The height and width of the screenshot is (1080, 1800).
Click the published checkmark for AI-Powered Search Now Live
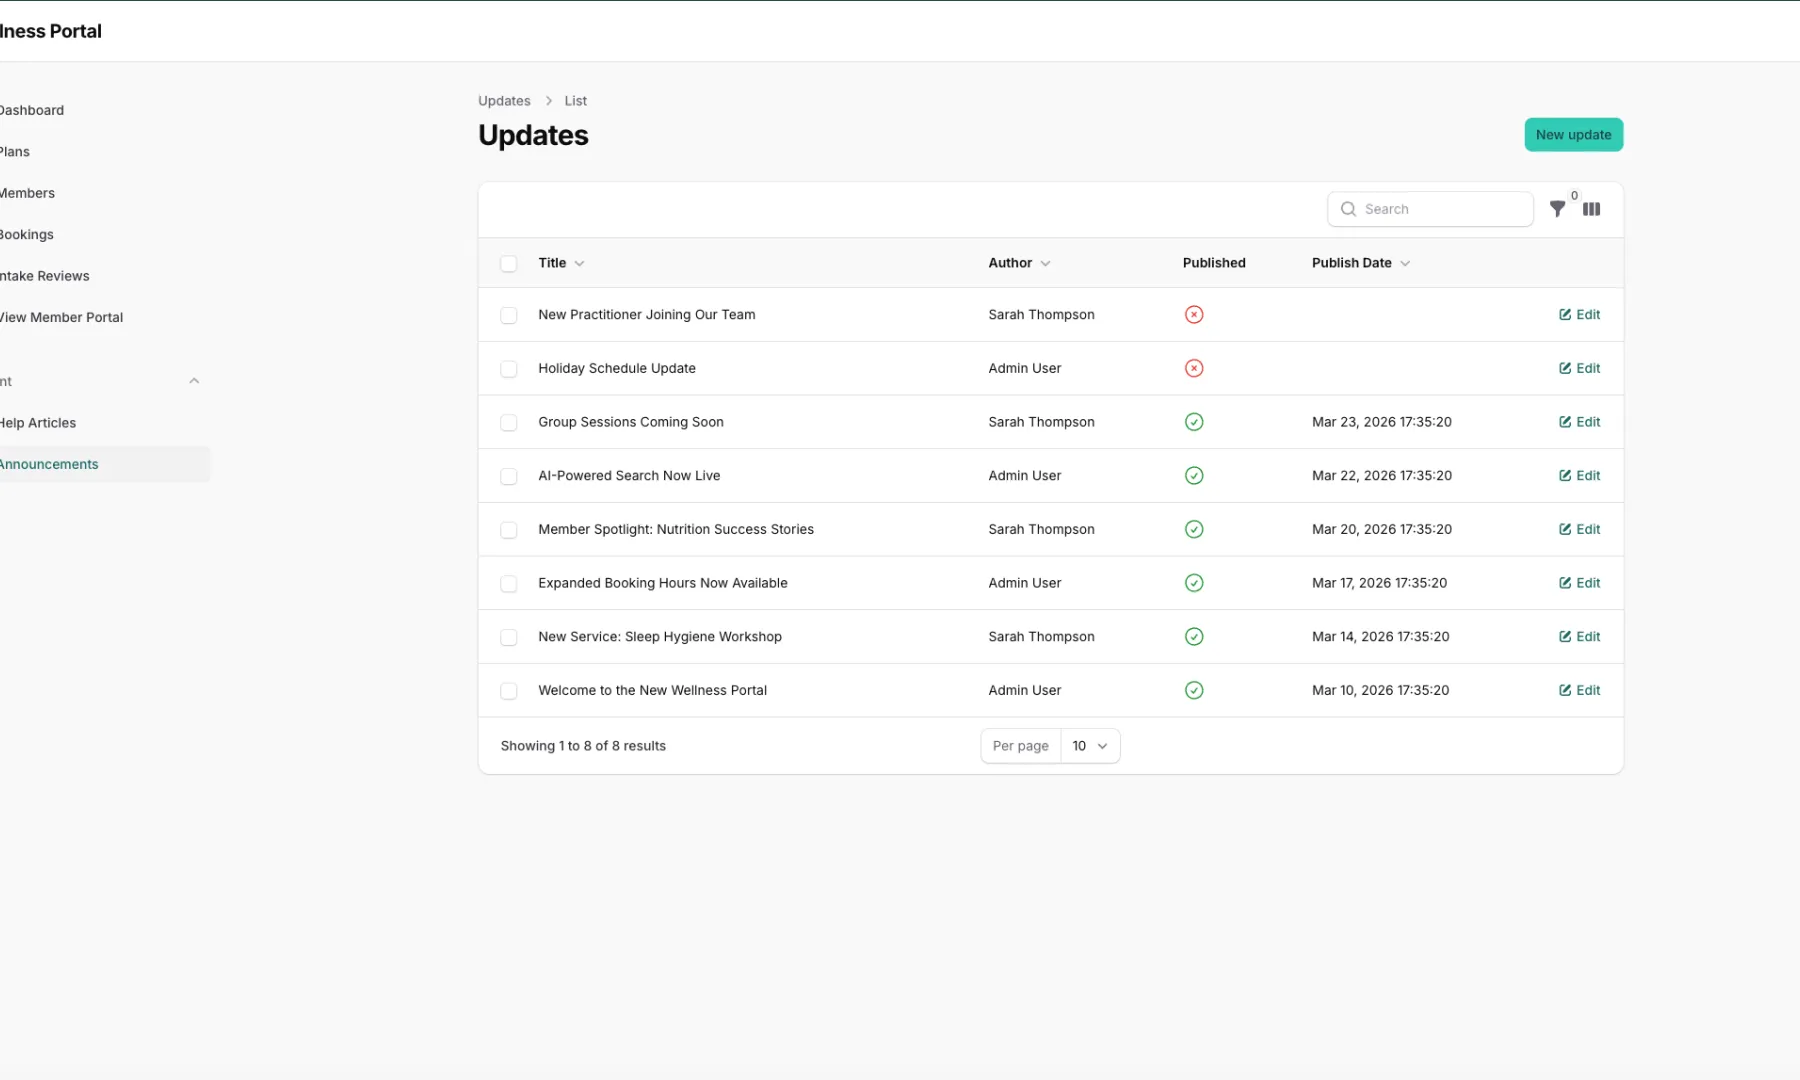click(x=1193, y=476)
